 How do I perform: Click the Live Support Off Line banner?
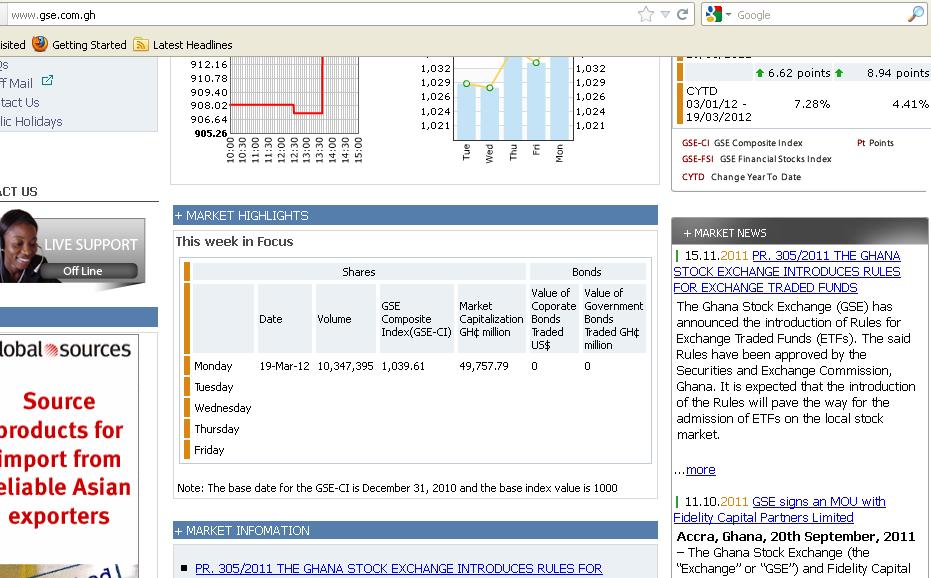point(72,248)
